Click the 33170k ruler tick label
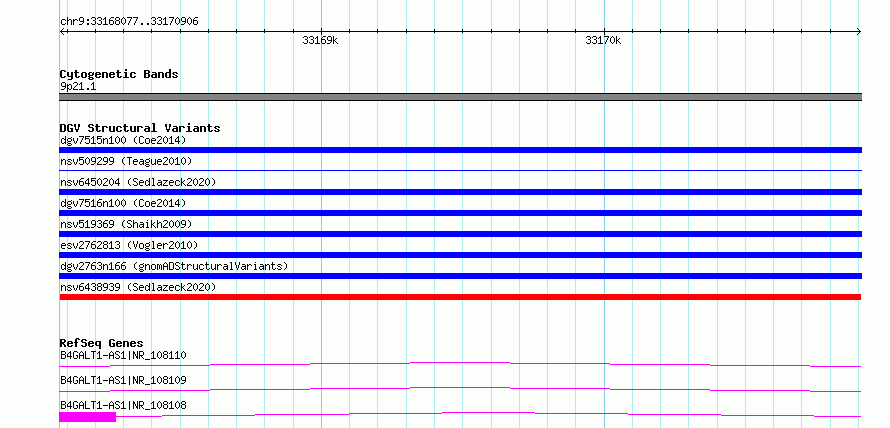This screenshot has height=428, width=890. tap(603, 40)
